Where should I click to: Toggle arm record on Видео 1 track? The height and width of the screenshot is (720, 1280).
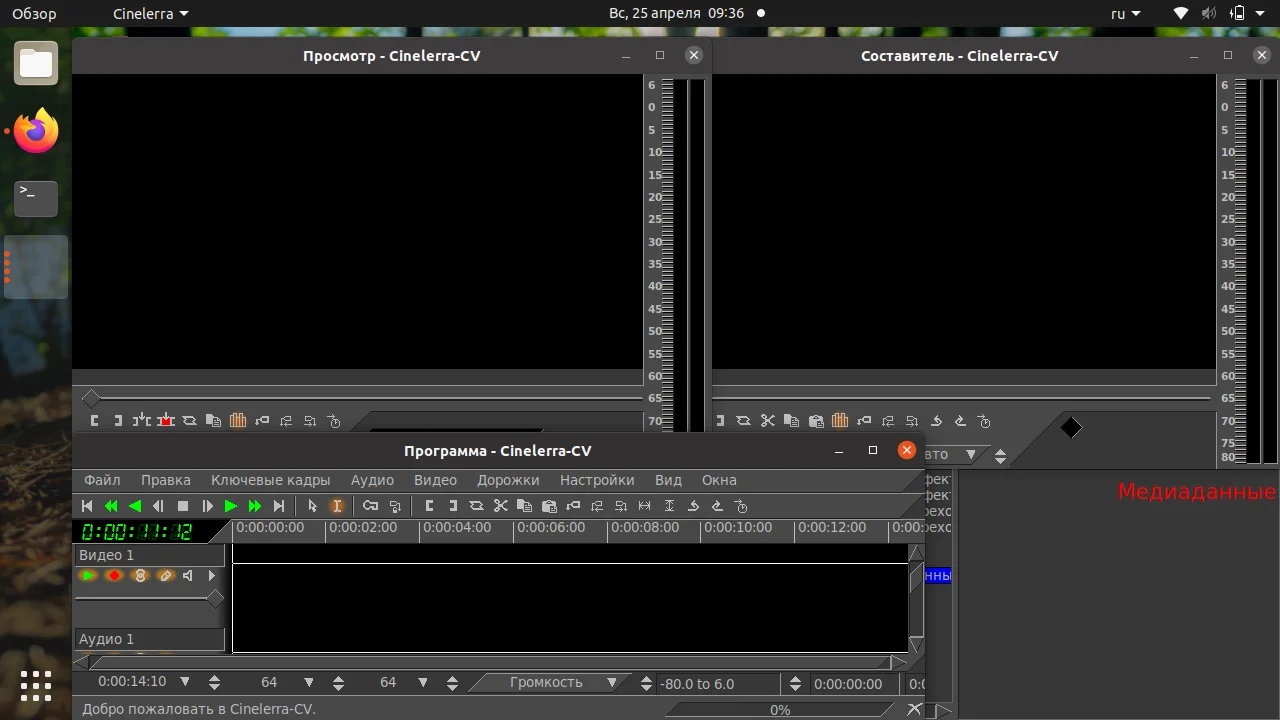pyautogui.click(x=114, y=576)
